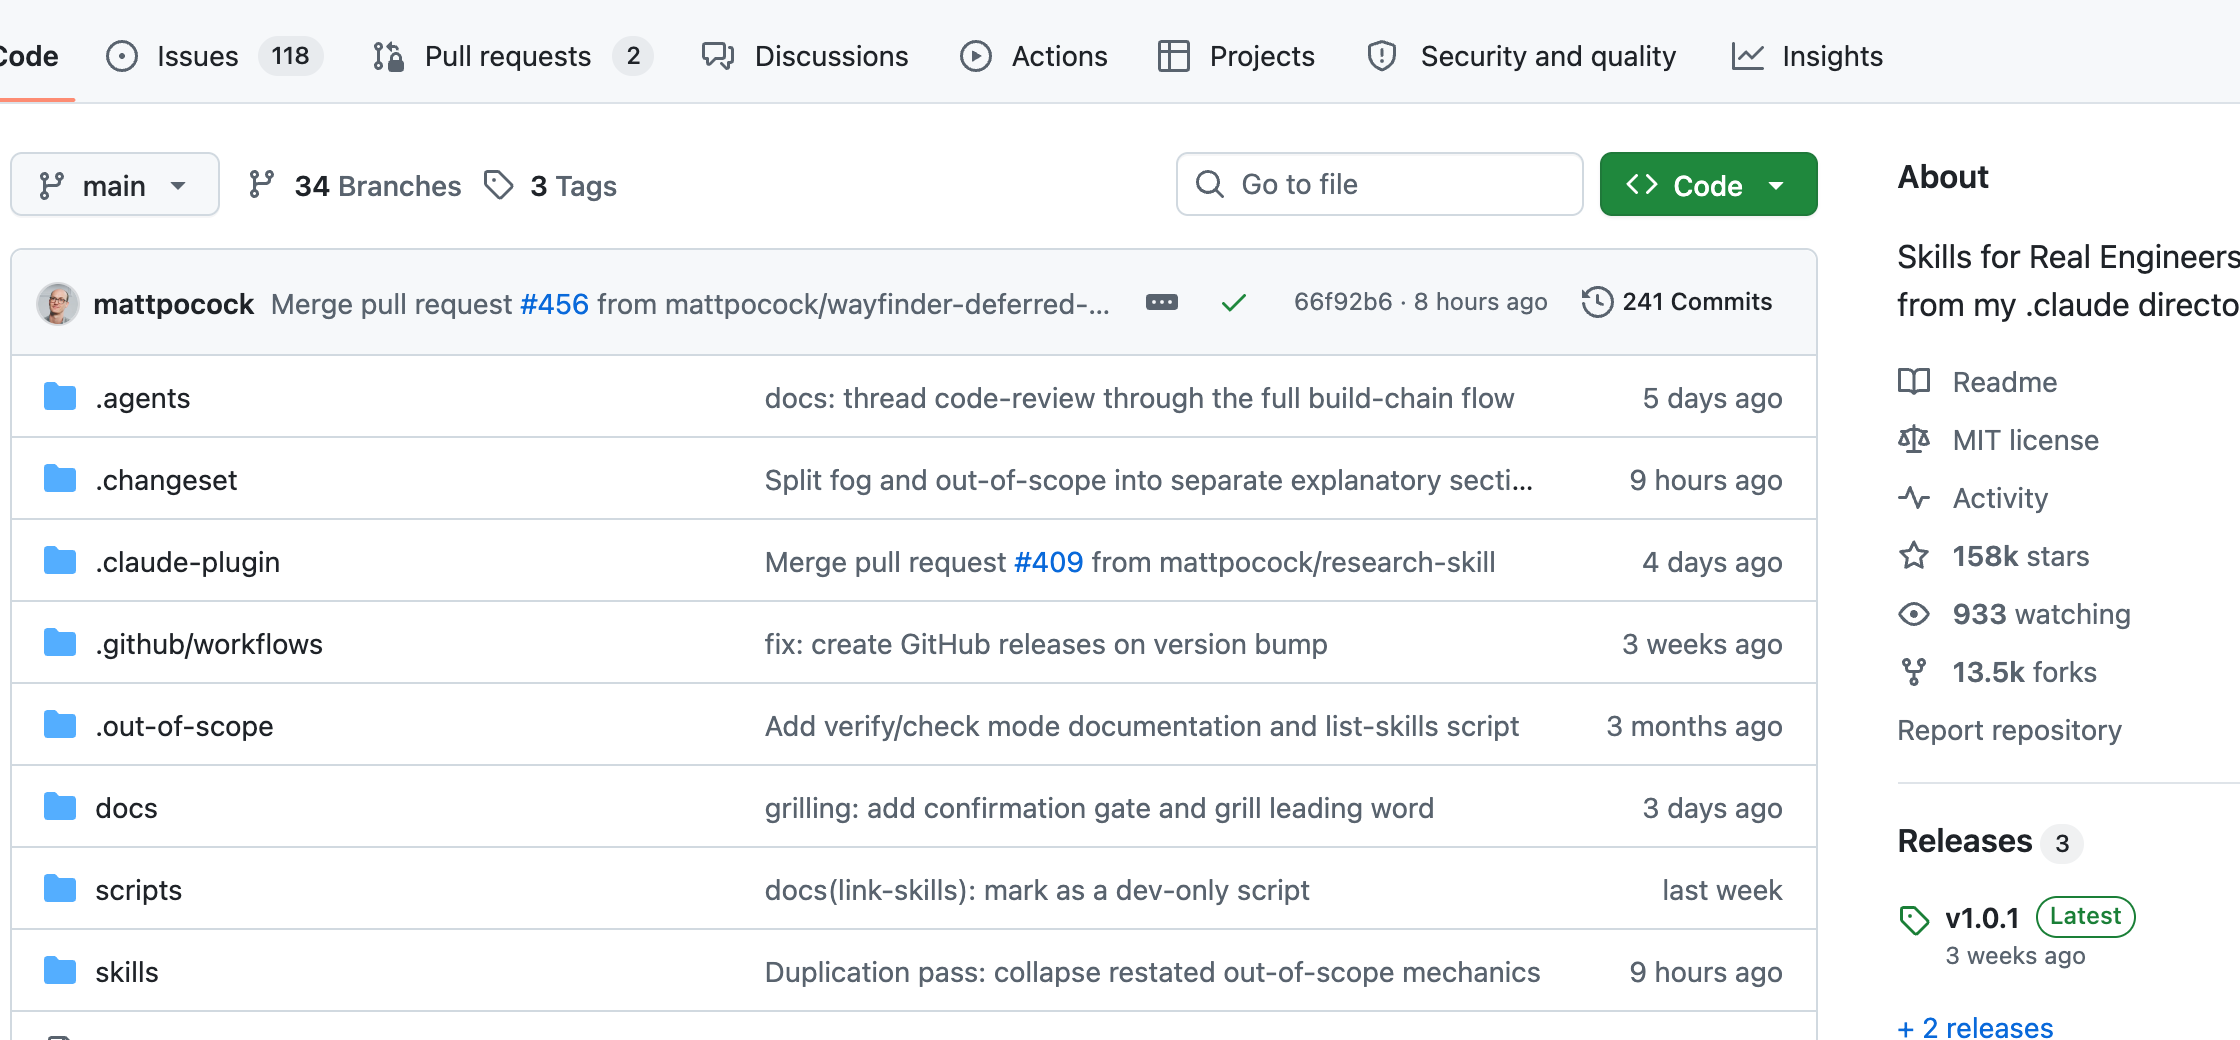Screen dimensions: 2240x1040
Task: Open the .claude-plugin folder
Action: [x=188, y=562]
